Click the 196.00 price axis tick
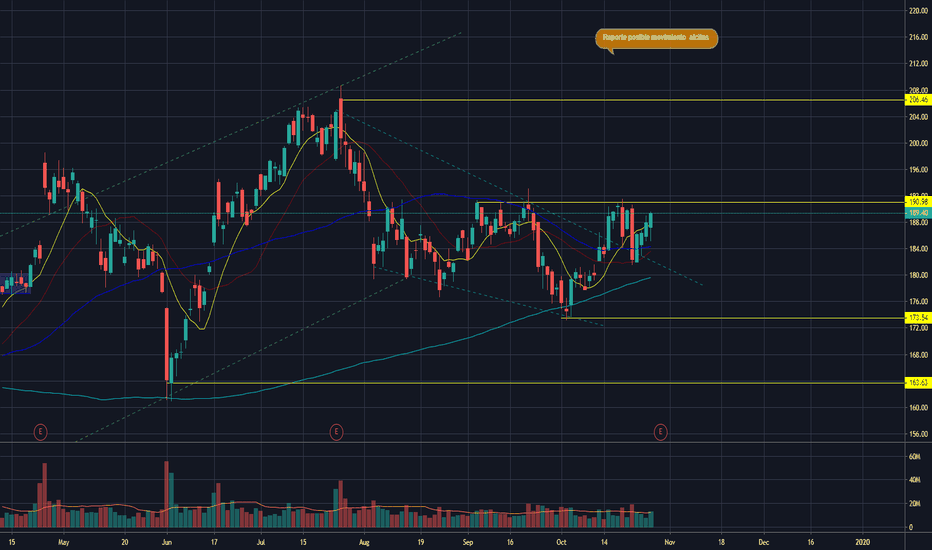Image resolution: width=932 pixels, height=550 pixels. [918, 169]
